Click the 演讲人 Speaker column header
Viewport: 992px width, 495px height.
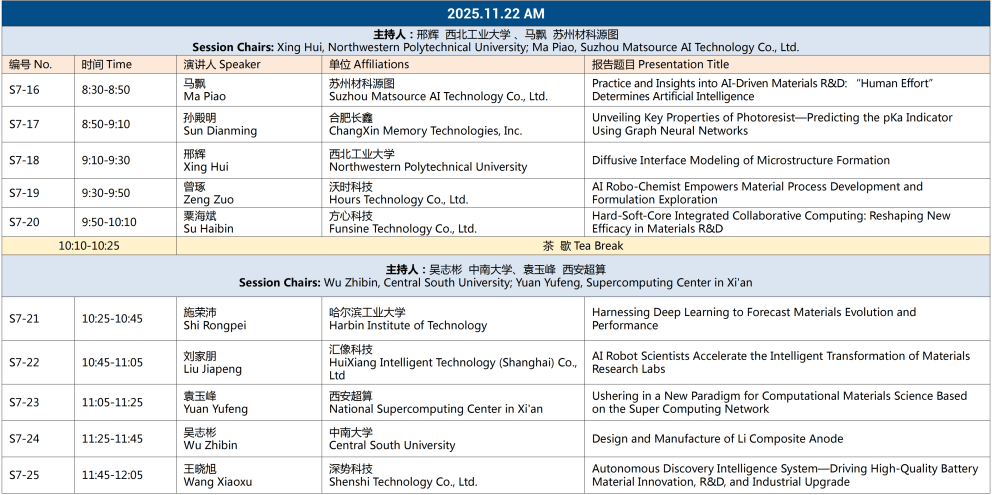(222, 64)
